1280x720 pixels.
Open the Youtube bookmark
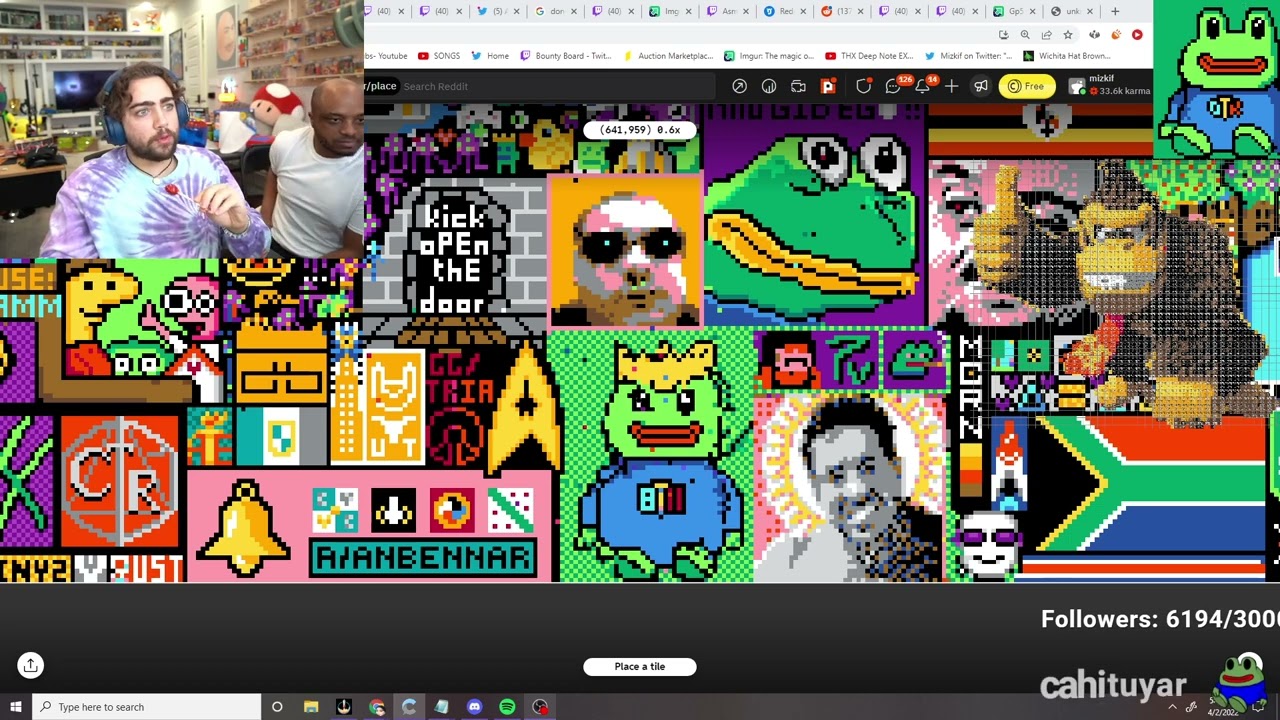(387, 56)
